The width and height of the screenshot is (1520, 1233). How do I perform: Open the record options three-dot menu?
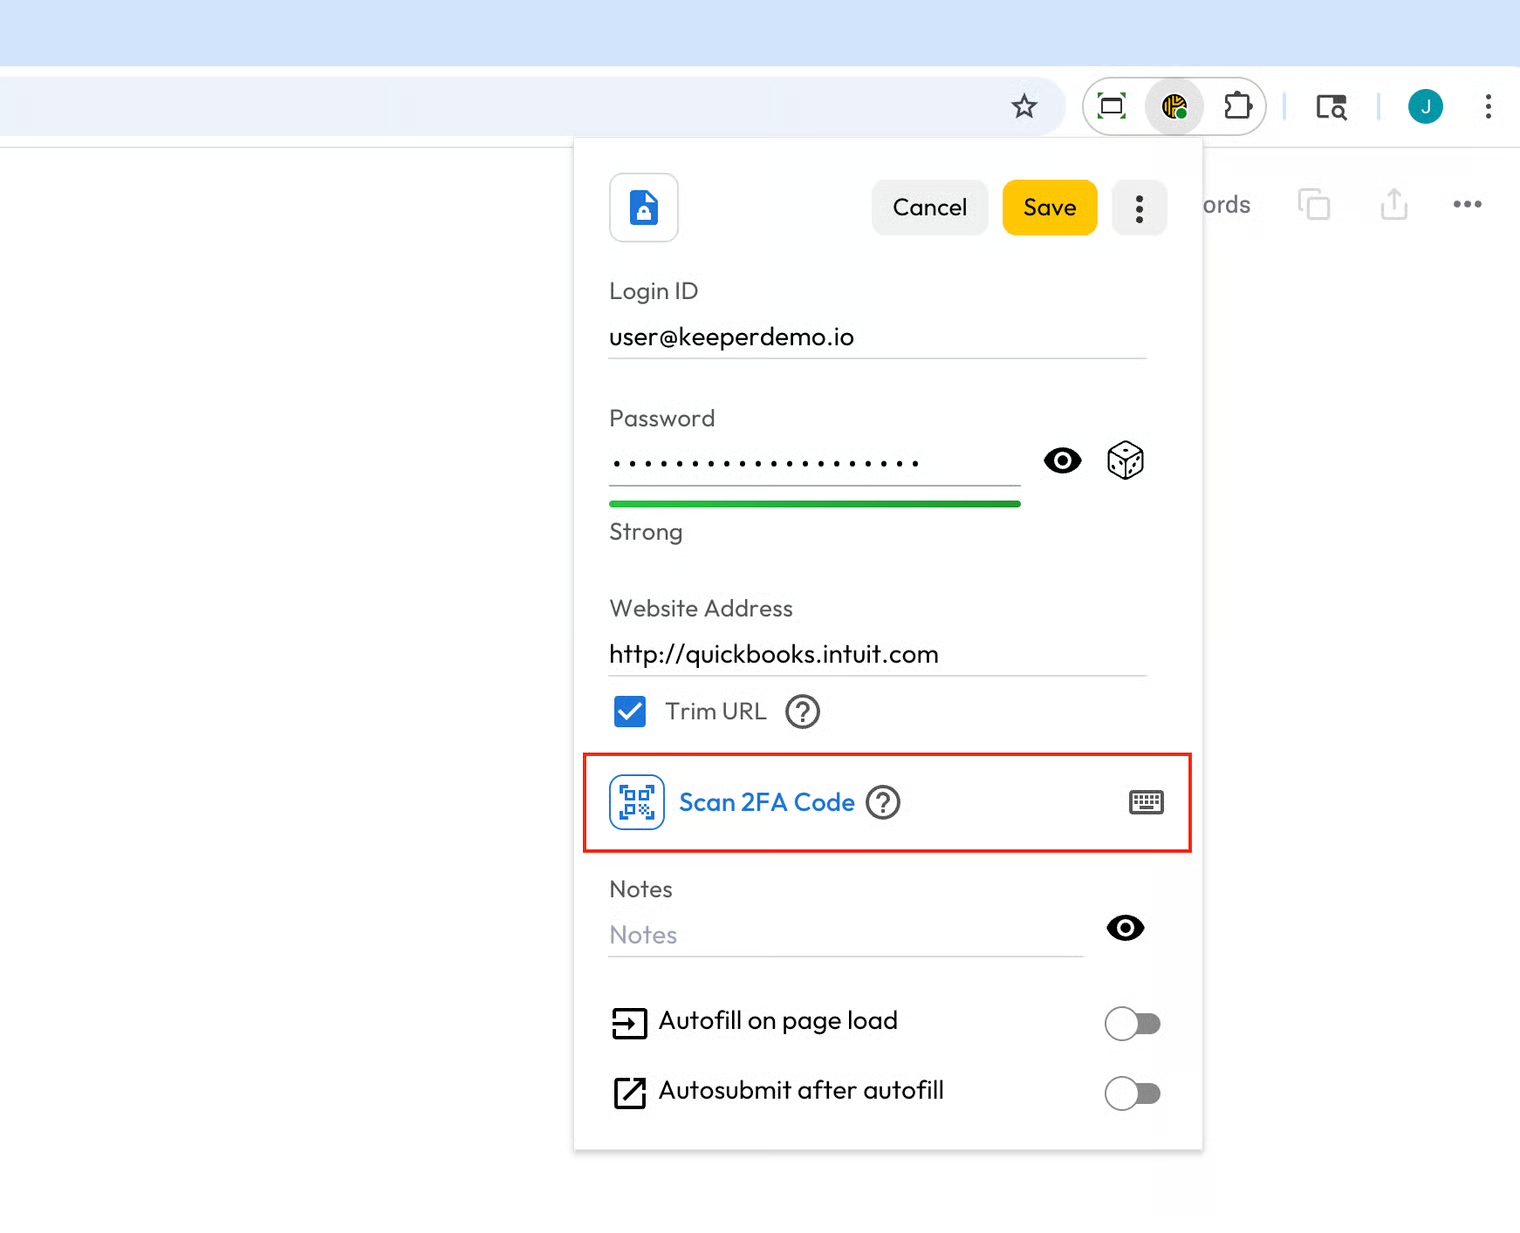tap(1139, 208)
